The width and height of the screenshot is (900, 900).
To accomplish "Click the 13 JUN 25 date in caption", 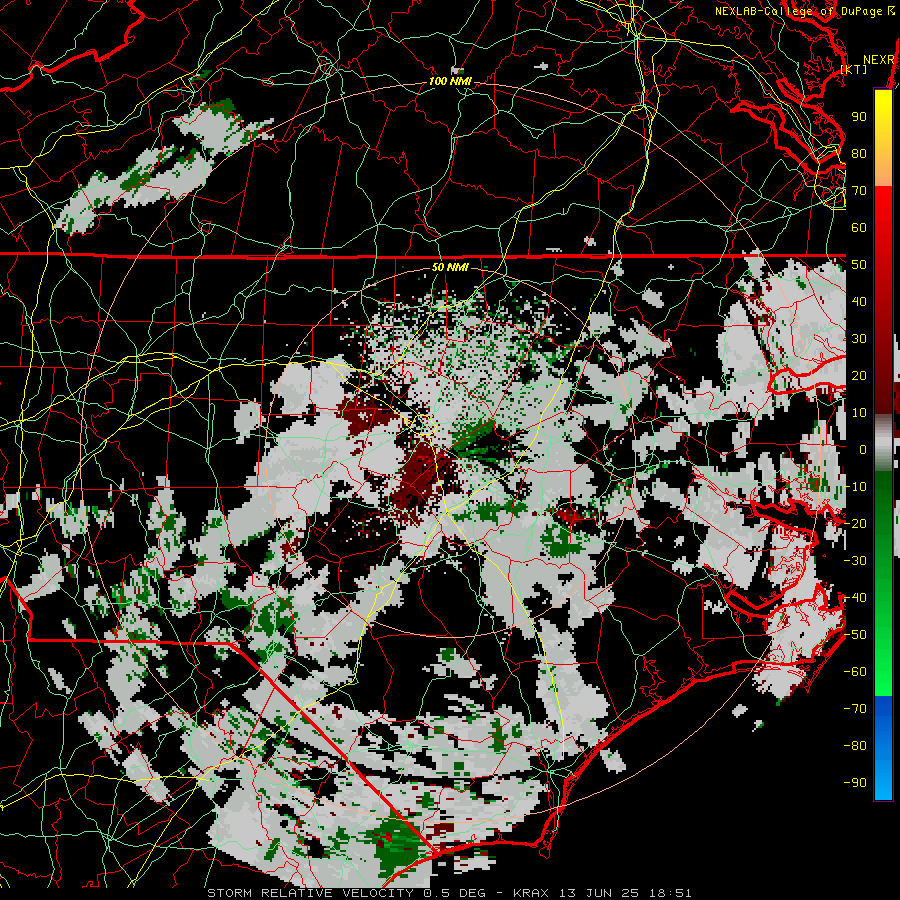I will click(598, 893).
